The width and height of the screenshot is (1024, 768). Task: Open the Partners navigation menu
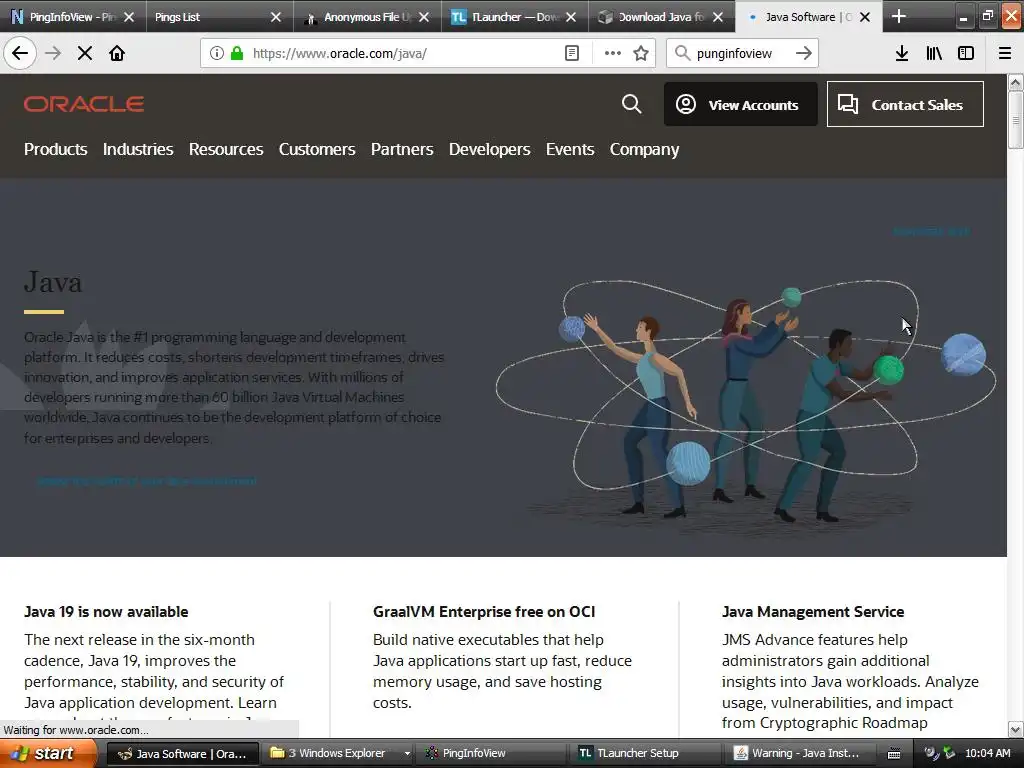(x=402, y=149)
